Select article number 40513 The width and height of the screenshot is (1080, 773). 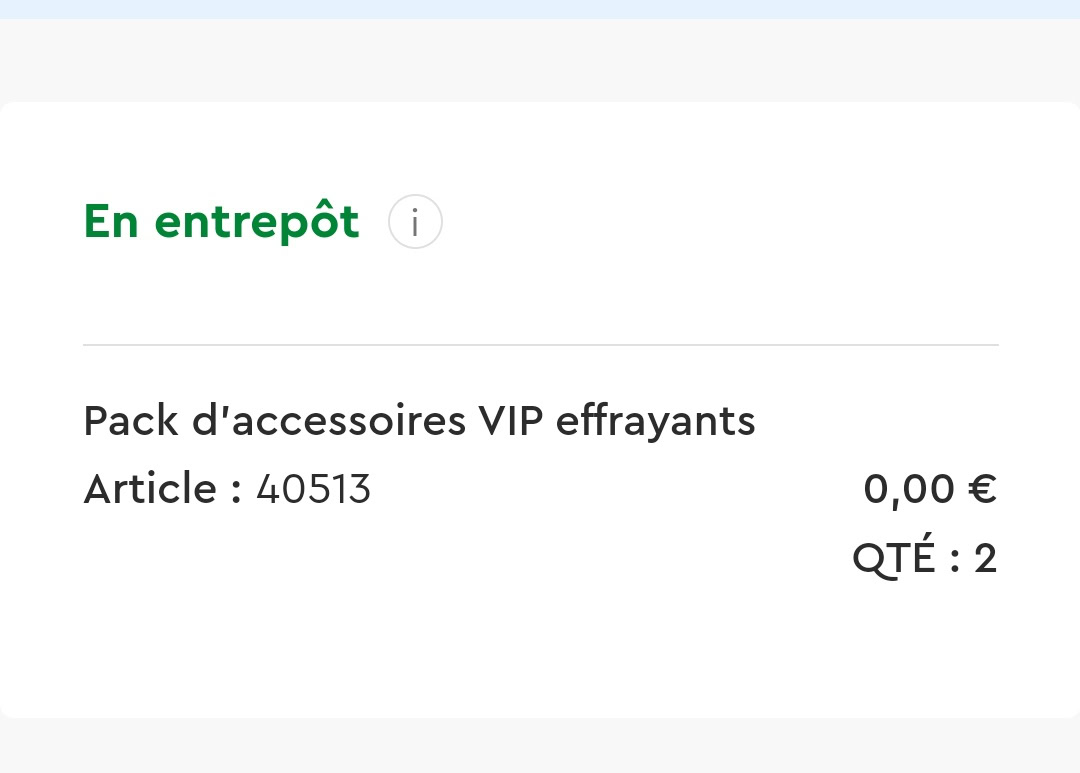pos(313,489)
